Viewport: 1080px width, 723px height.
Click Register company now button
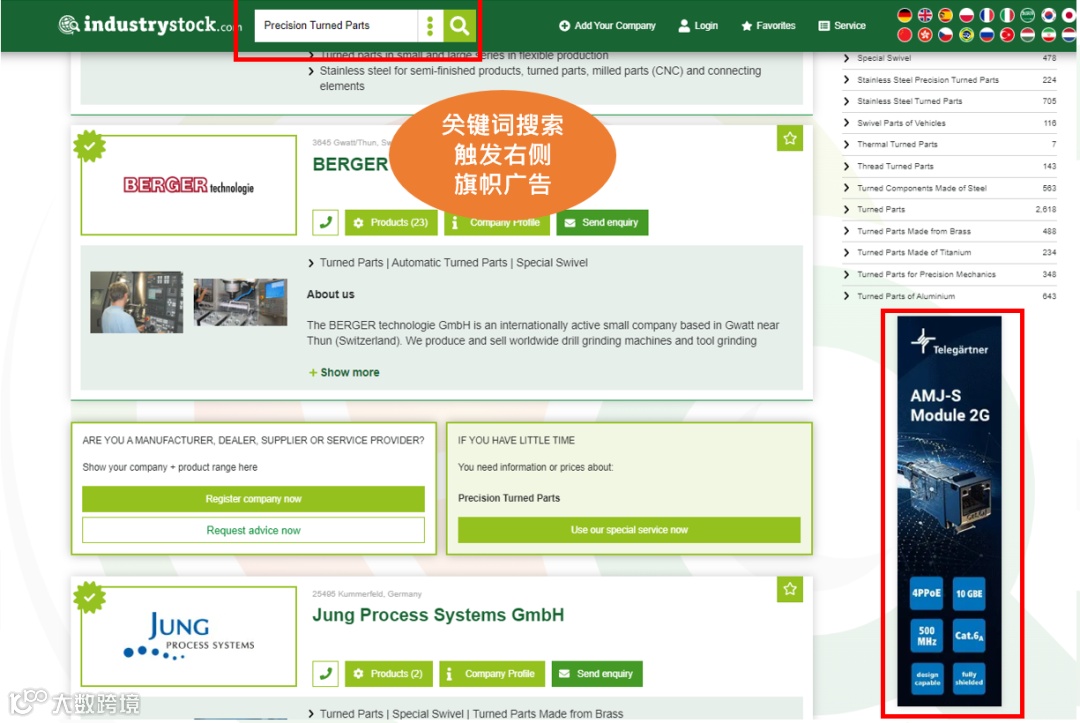coord(253,499)
